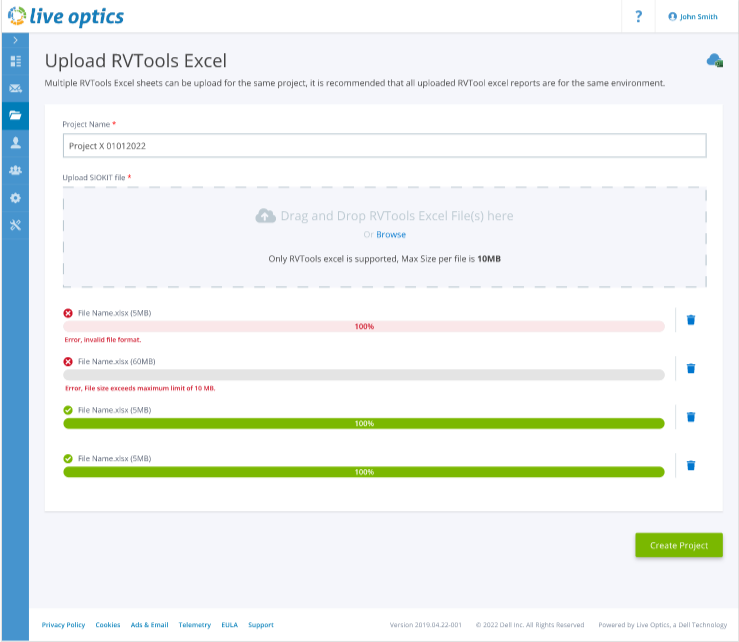Select the open folder projects icon
Image resolution: width=739 pixels, height=642 pixels.
[x=15, y=115]
